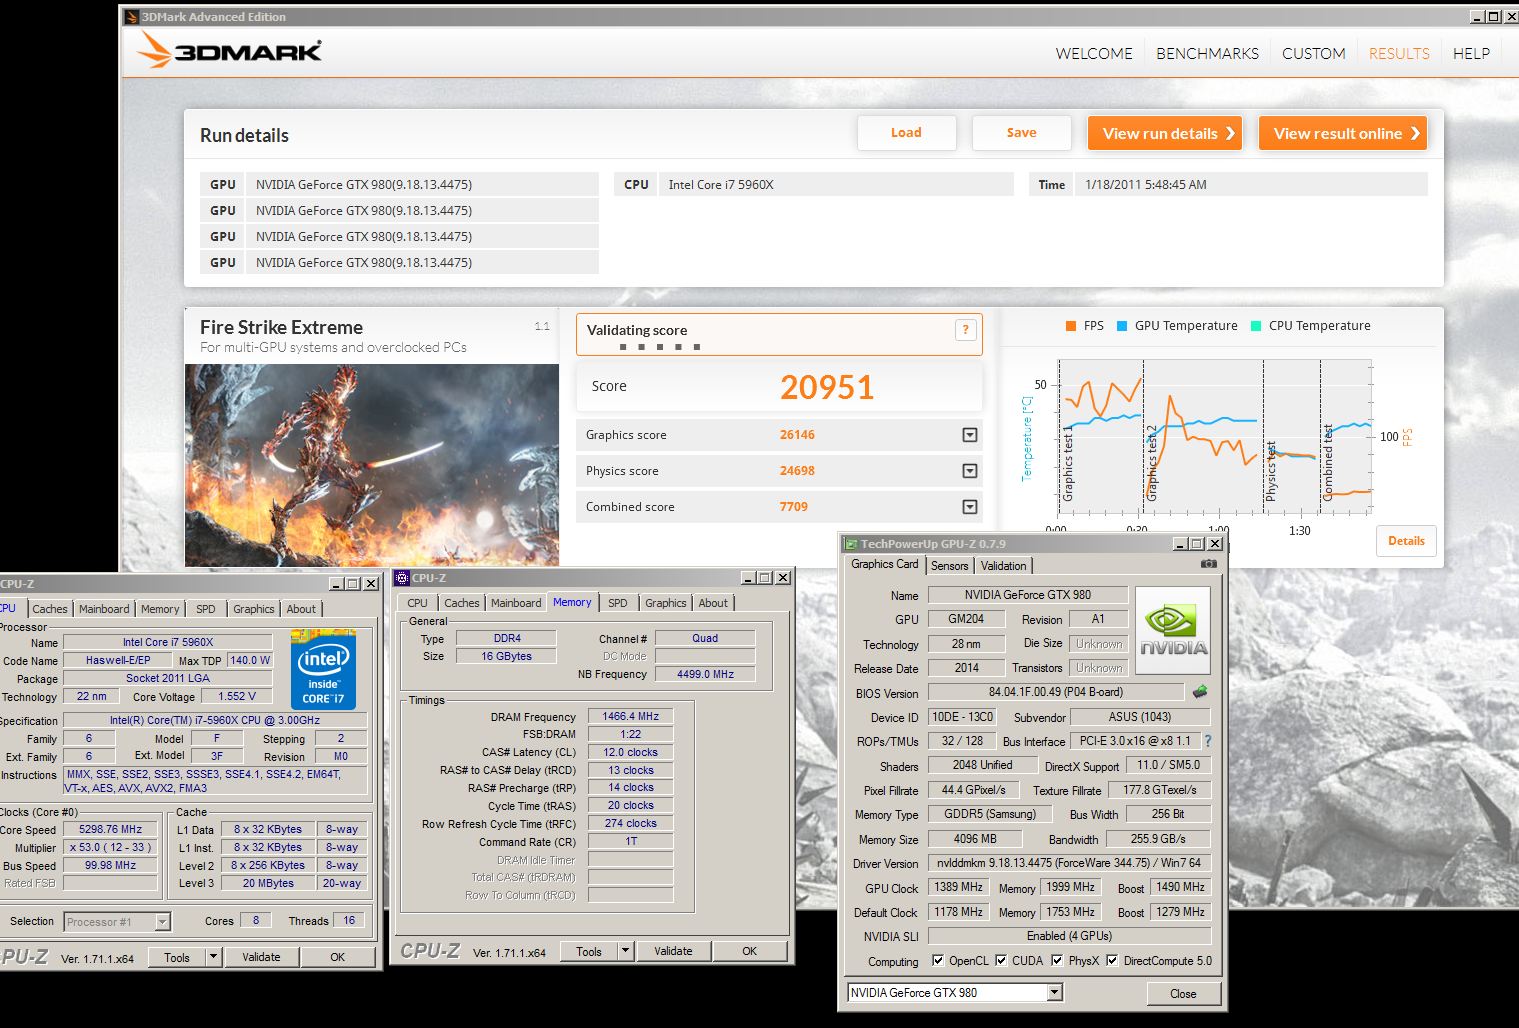Viewport: 1519px width, 1028px height.
Task: Click the Core Speed 5298.76 MHz value
Action: [110, 829]
